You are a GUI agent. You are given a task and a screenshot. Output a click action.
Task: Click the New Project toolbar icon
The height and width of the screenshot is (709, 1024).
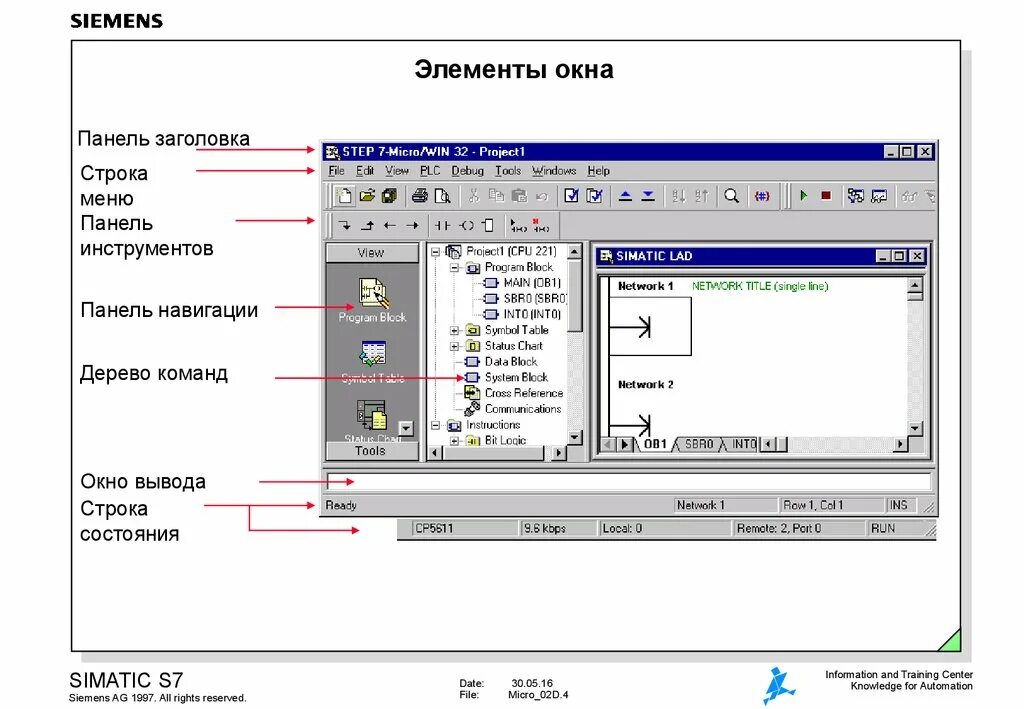pyautogui.click(x=344, y=196)
